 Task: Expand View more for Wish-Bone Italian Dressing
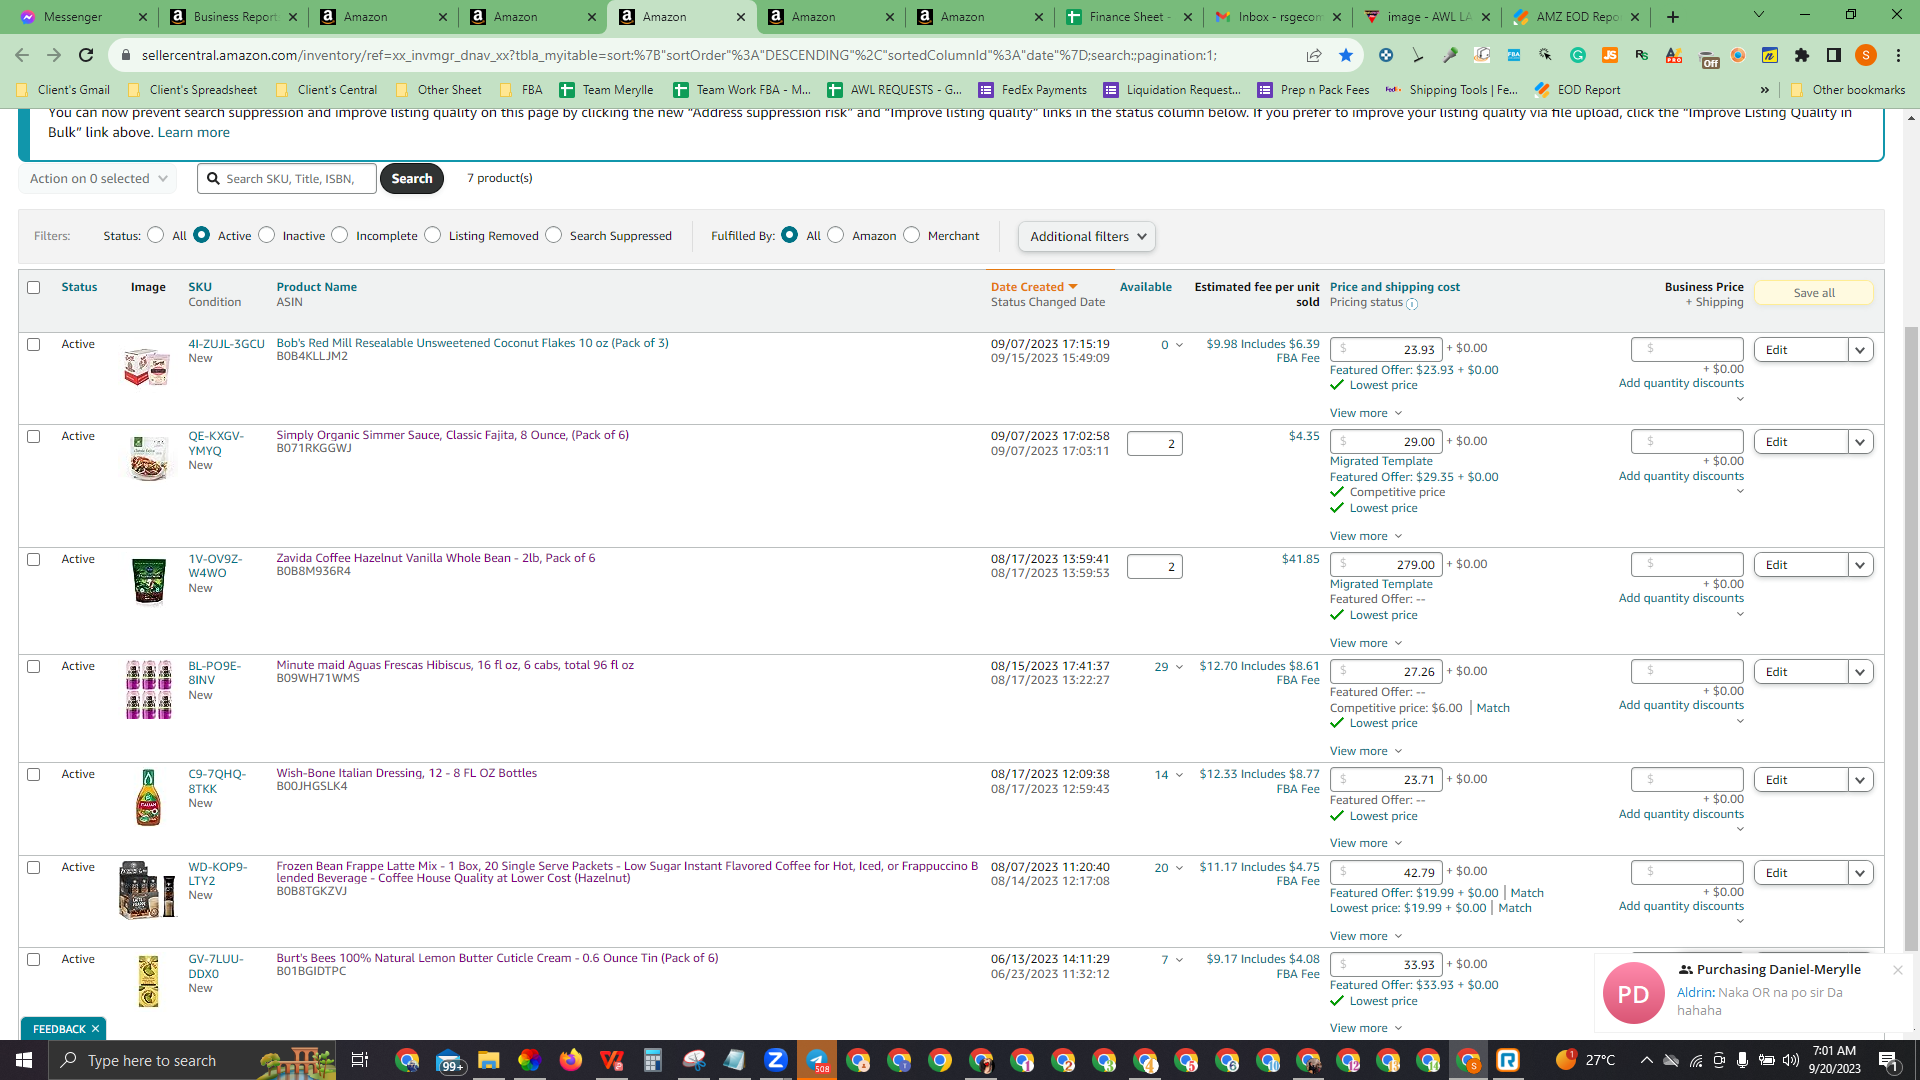pyautogui.click(x=1366, y=844)
